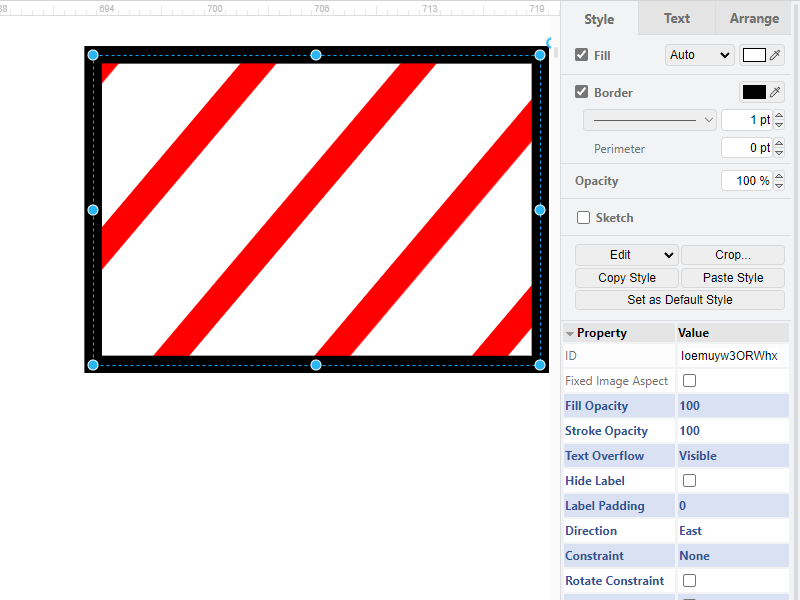
Task: Click the Crop... button
Action: 733,255
